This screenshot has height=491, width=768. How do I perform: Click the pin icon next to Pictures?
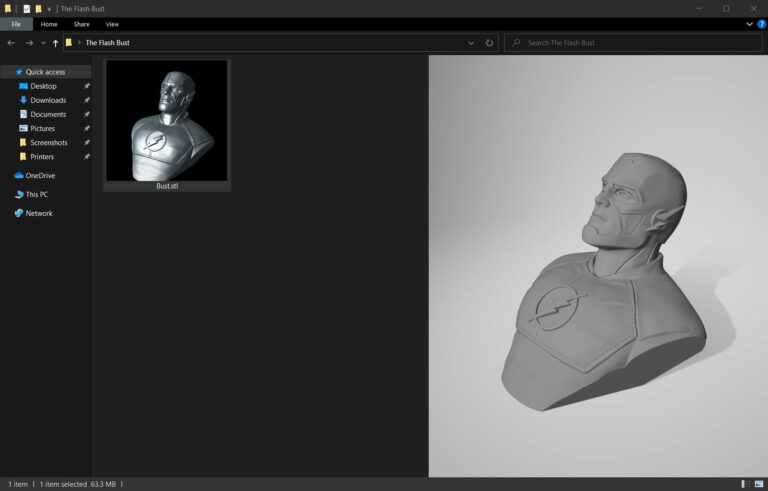click(x=87, y=129)
